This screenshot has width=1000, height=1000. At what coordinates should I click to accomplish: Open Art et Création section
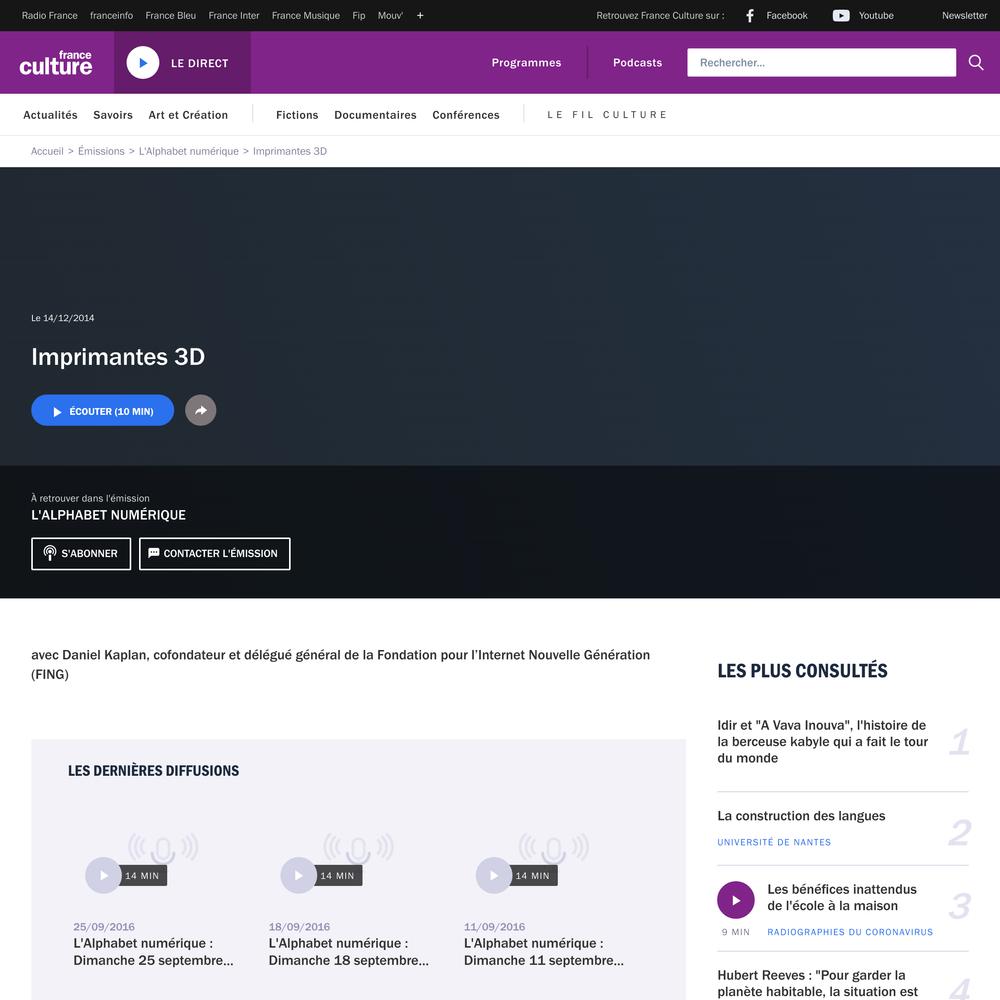point(188,115)
